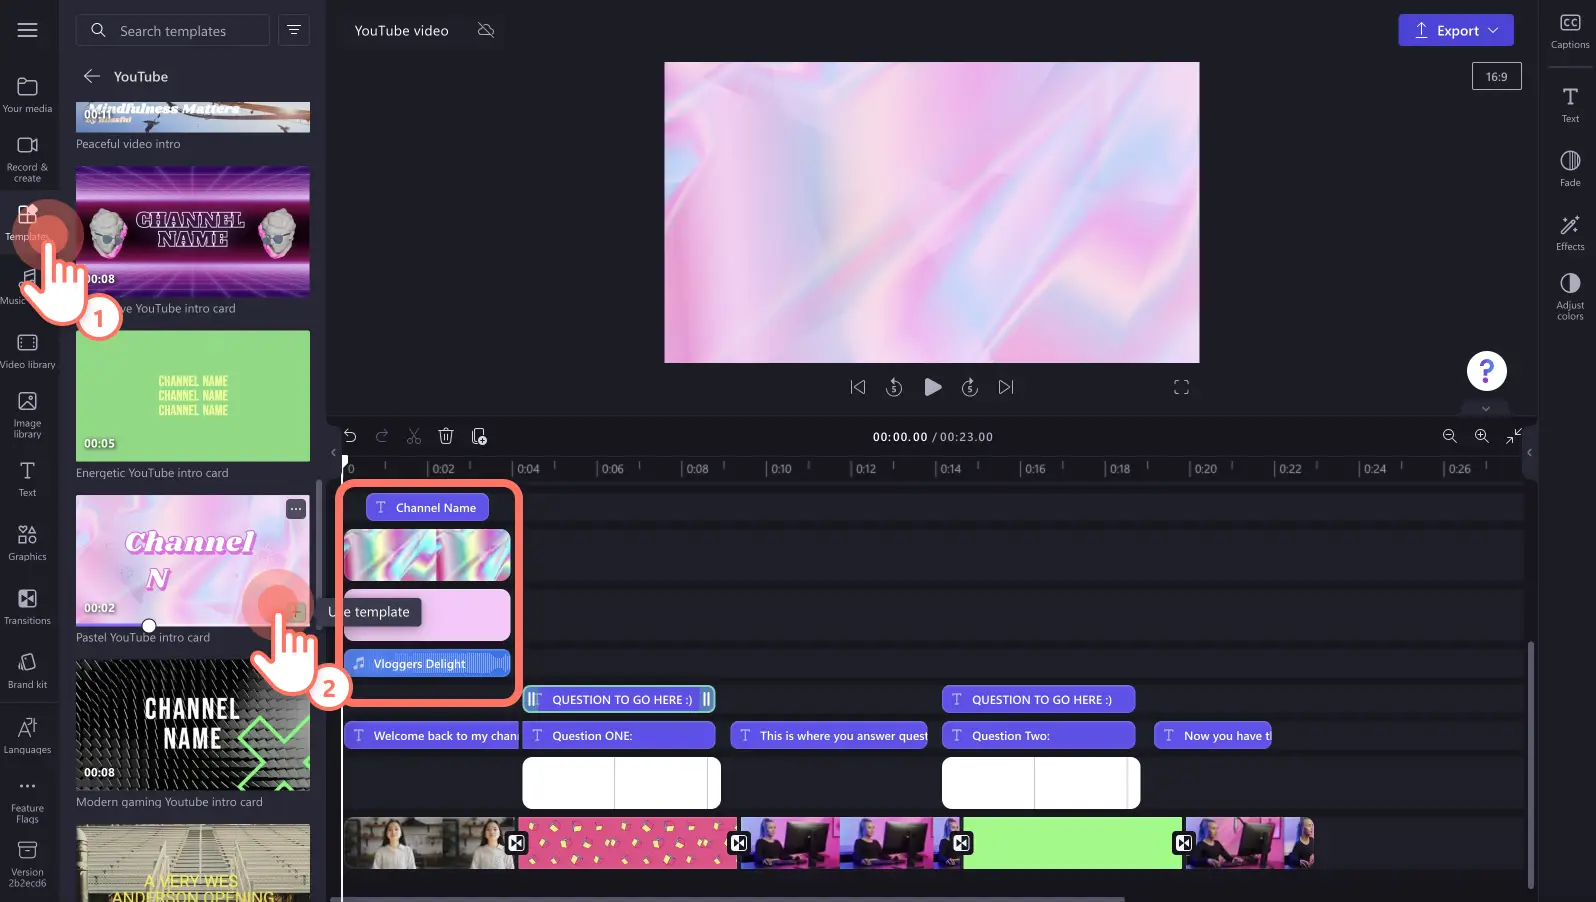Open the Export dropdown

pyautogui.click(x=1455, y=30)
